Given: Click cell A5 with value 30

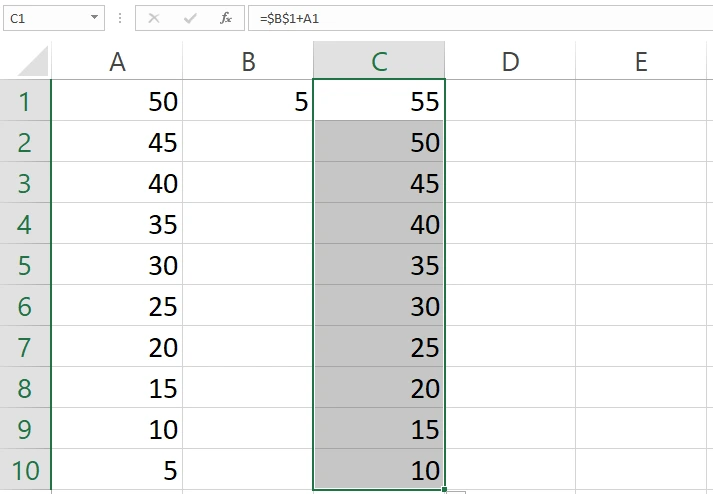Looking at the screenshot, I should (117, 264).
